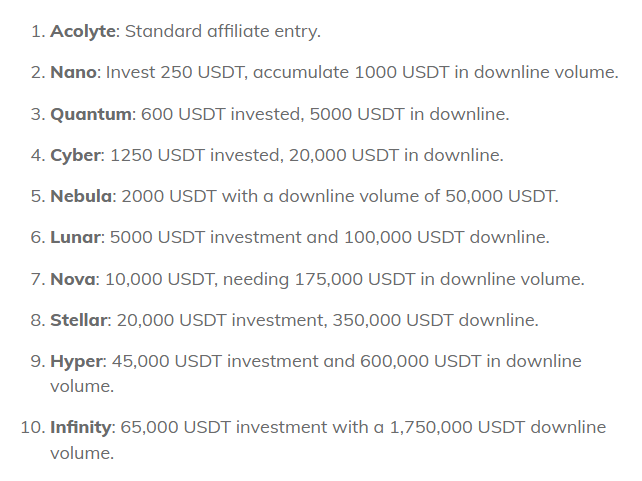
Task: Select the bold Nano rank label
Action: [x=73, y=72]
